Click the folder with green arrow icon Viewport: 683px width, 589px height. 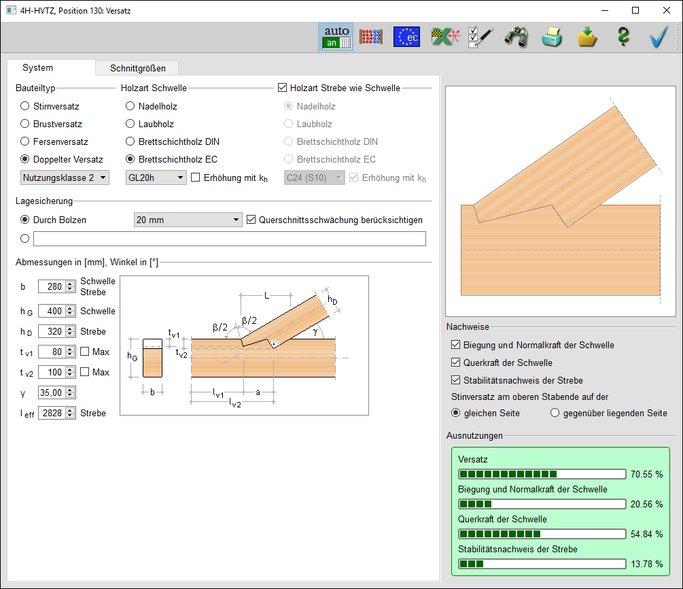click(x=588, y=37)
